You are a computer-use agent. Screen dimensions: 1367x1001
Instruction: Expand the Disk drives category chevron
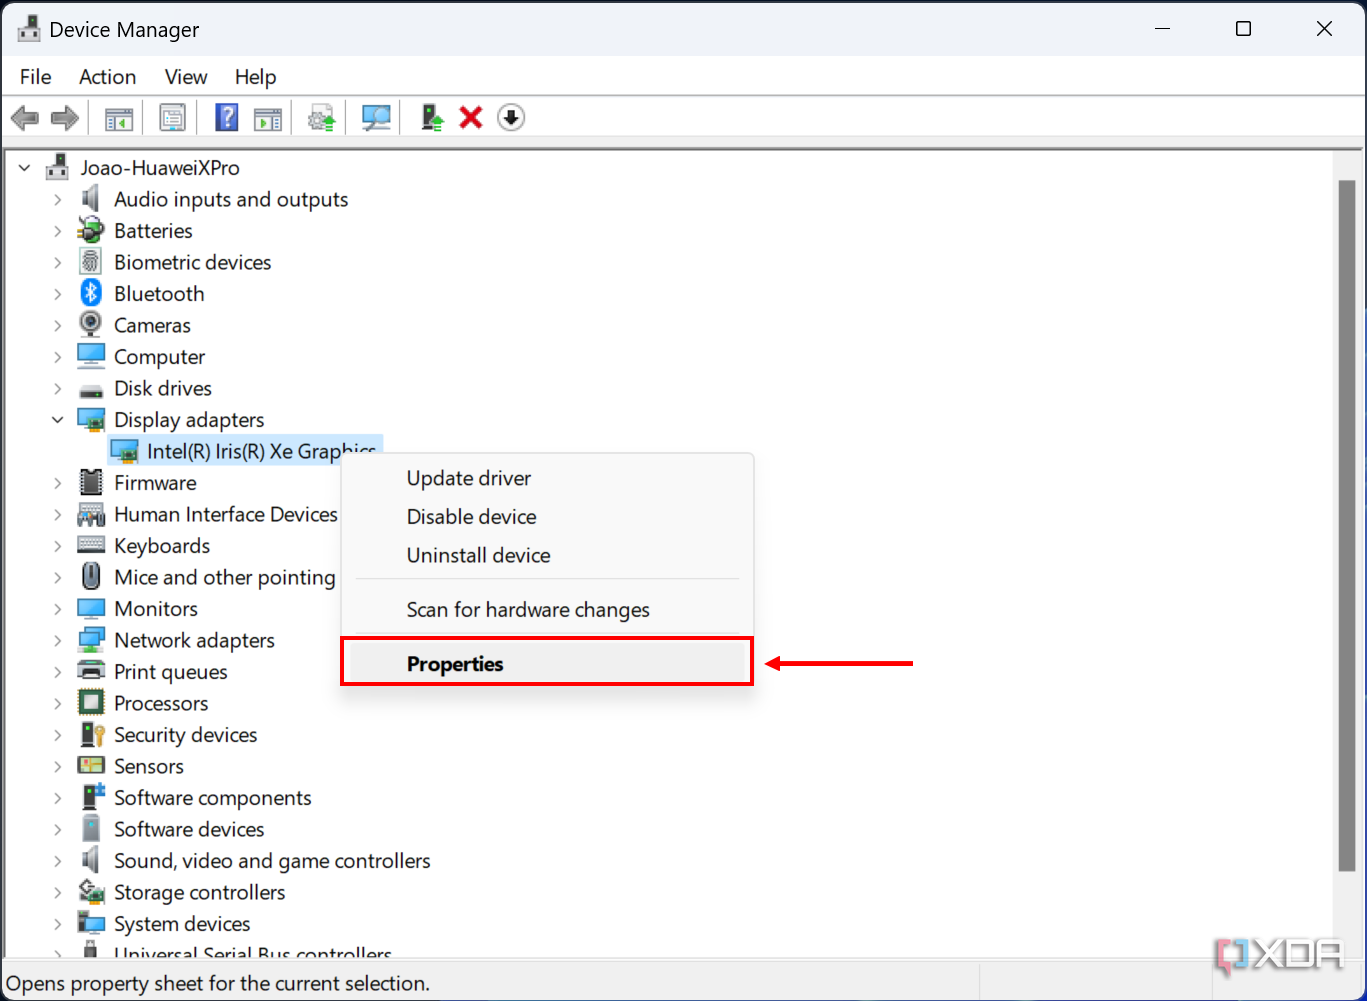click(58, 388)
